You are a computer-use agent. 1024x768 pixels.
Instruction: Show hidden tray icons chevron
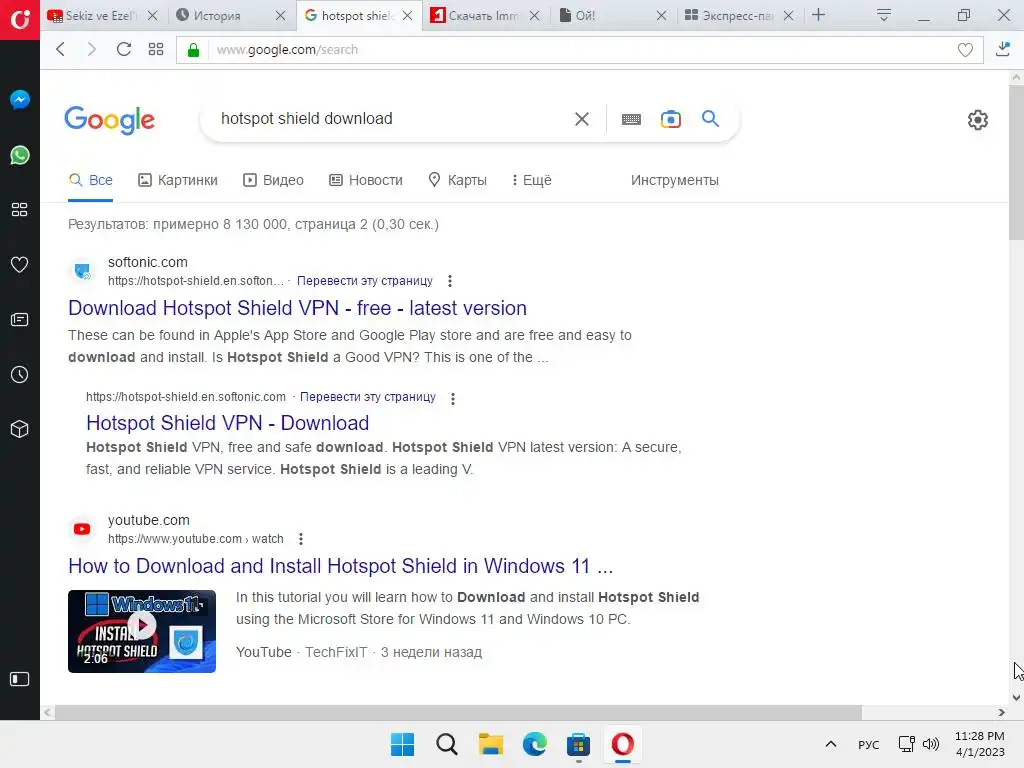pos(831,744)
